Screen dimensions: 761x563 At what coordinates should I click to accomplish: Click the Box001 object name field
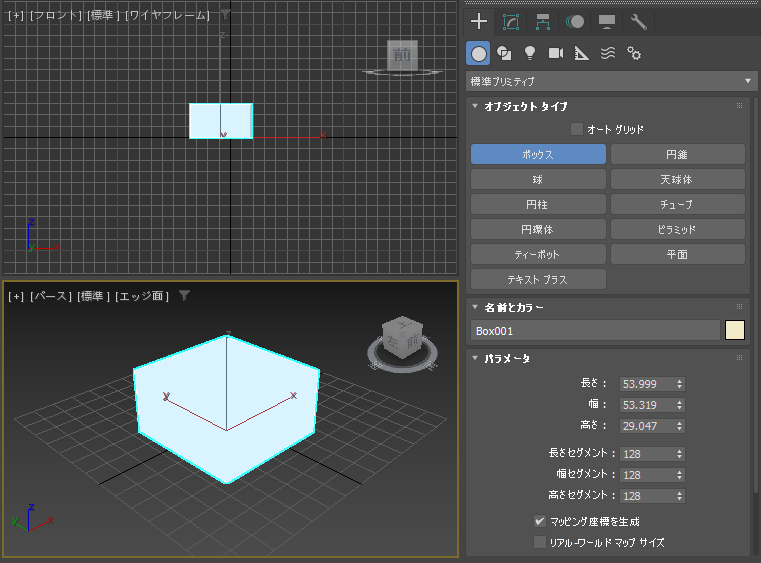click(595, 331)
